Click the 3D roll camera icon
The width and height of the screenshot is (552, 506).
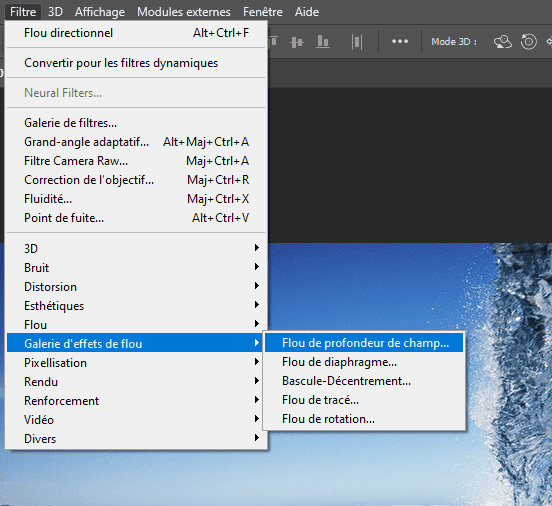tap(528, 42)
